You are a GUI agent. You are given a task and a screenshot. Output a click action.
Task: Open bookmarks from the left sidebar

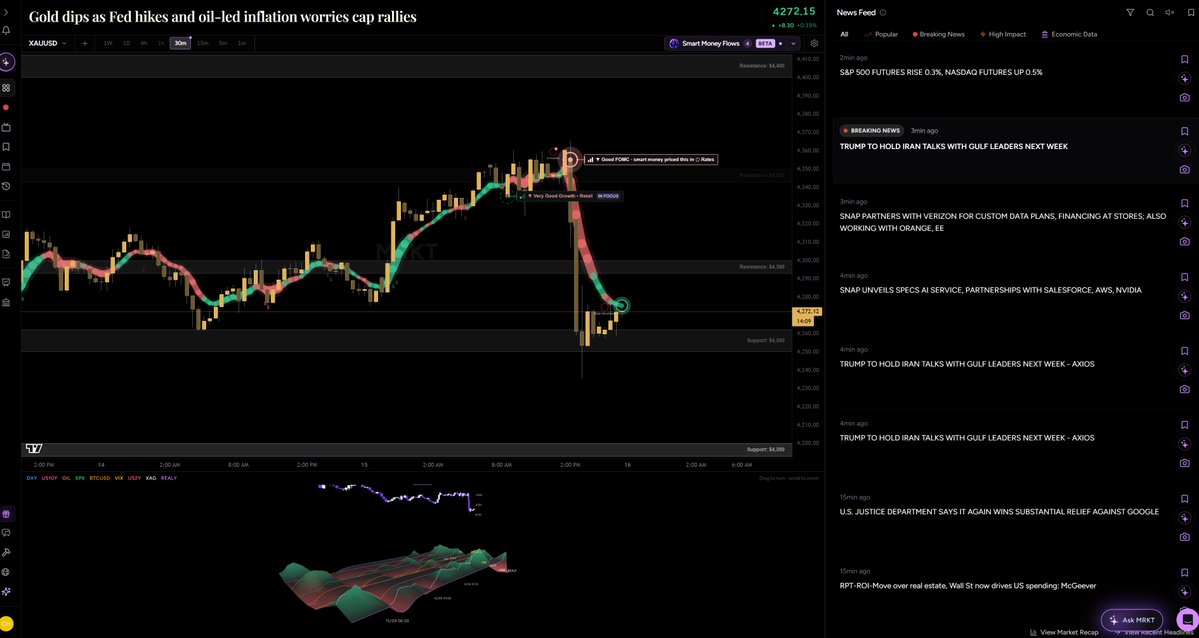(6, 147)
